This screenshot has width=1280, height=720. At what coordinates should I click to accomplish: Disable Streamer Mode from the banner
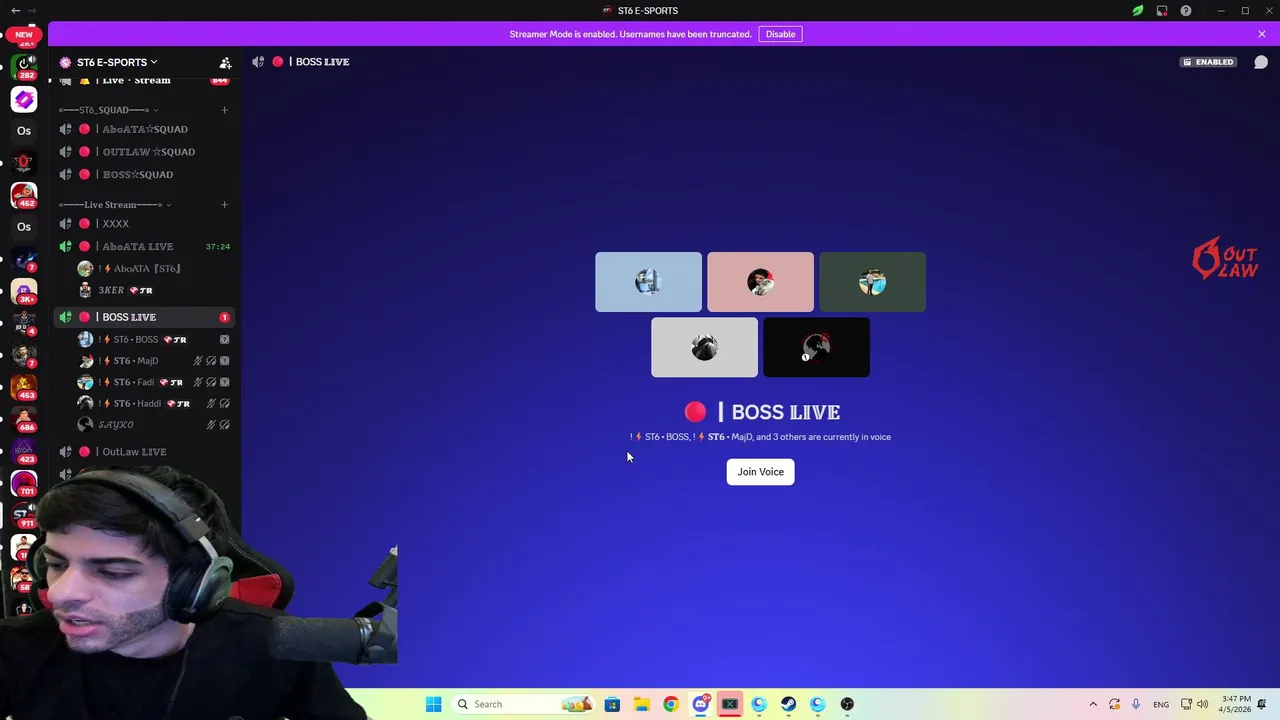pyautogui.click(x=780, y=34)
